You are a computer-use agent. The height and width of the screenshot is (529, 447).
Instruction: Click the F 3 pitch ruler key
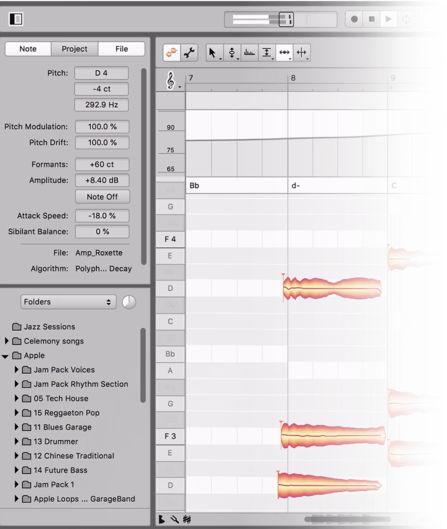point(170,436)
